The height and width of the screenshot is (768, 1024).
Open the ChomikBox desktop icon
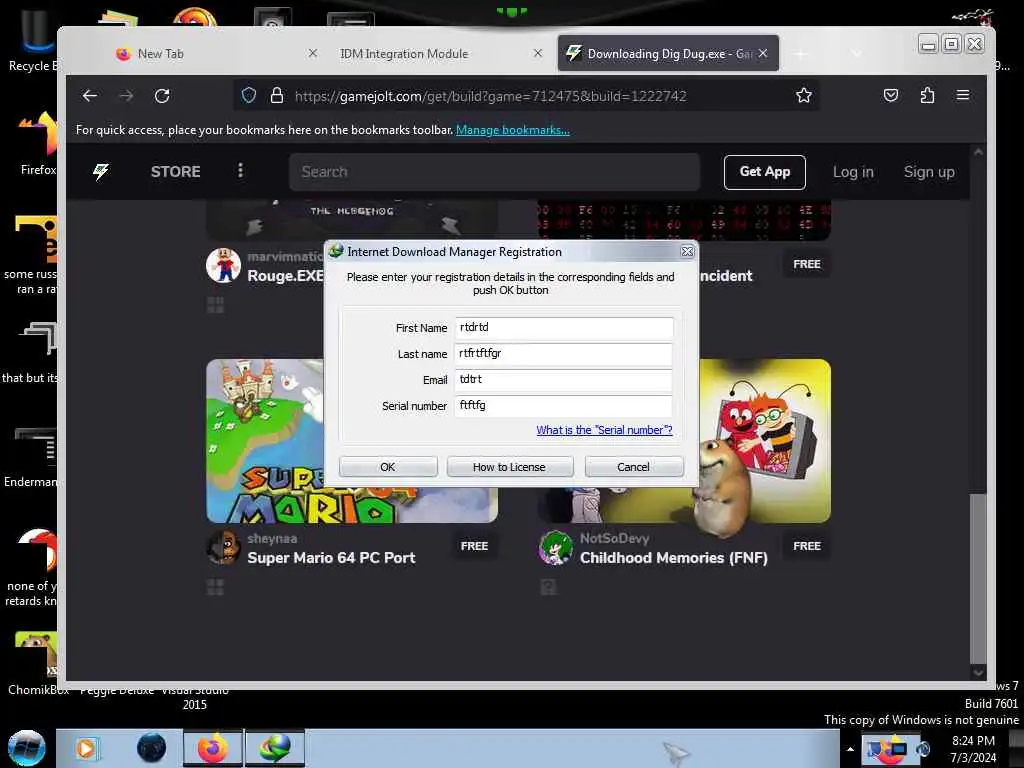click(x=36, y=664)
